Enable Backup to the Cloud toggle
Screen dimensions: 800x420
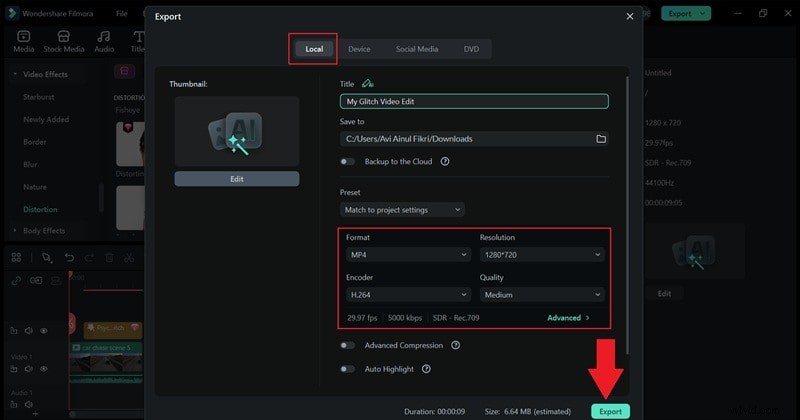pos(348,161)
